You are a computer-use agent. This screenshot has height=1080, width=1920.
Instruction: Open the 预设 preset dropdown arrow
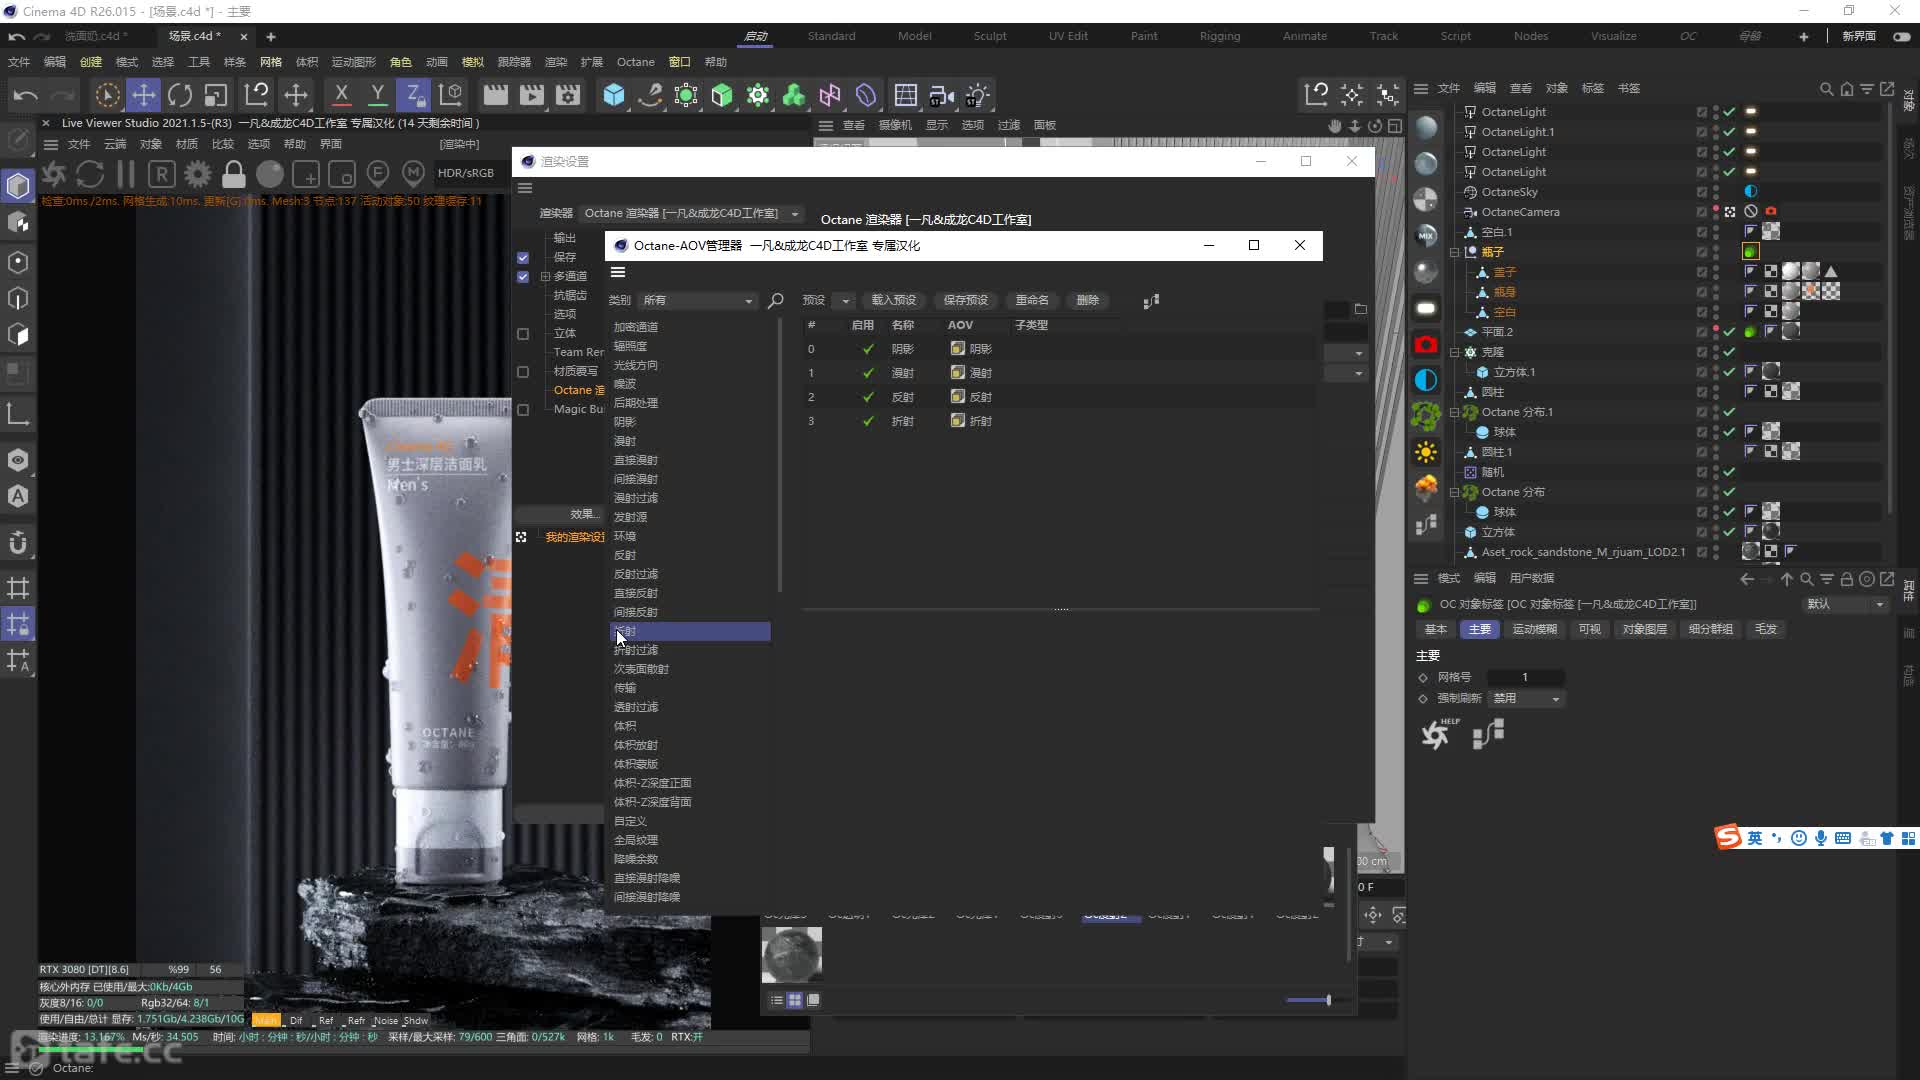tap(845, 300)
